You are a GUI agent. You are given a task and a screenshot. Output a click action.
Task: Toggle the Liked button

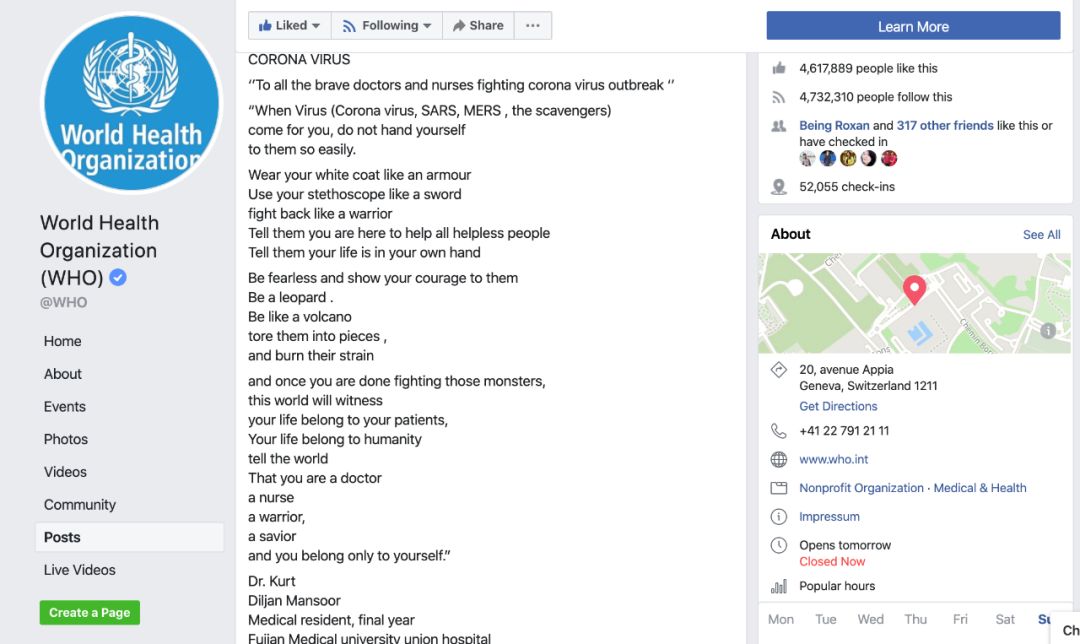click(x=290, y=26)
